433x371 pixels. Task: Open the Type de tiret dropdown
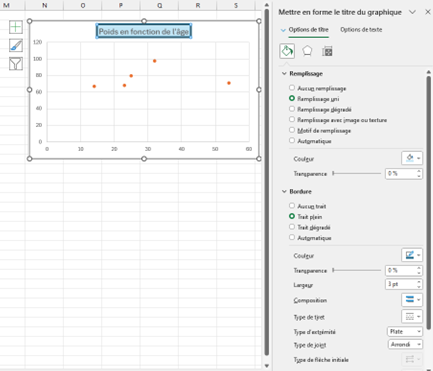coord(412,317)
